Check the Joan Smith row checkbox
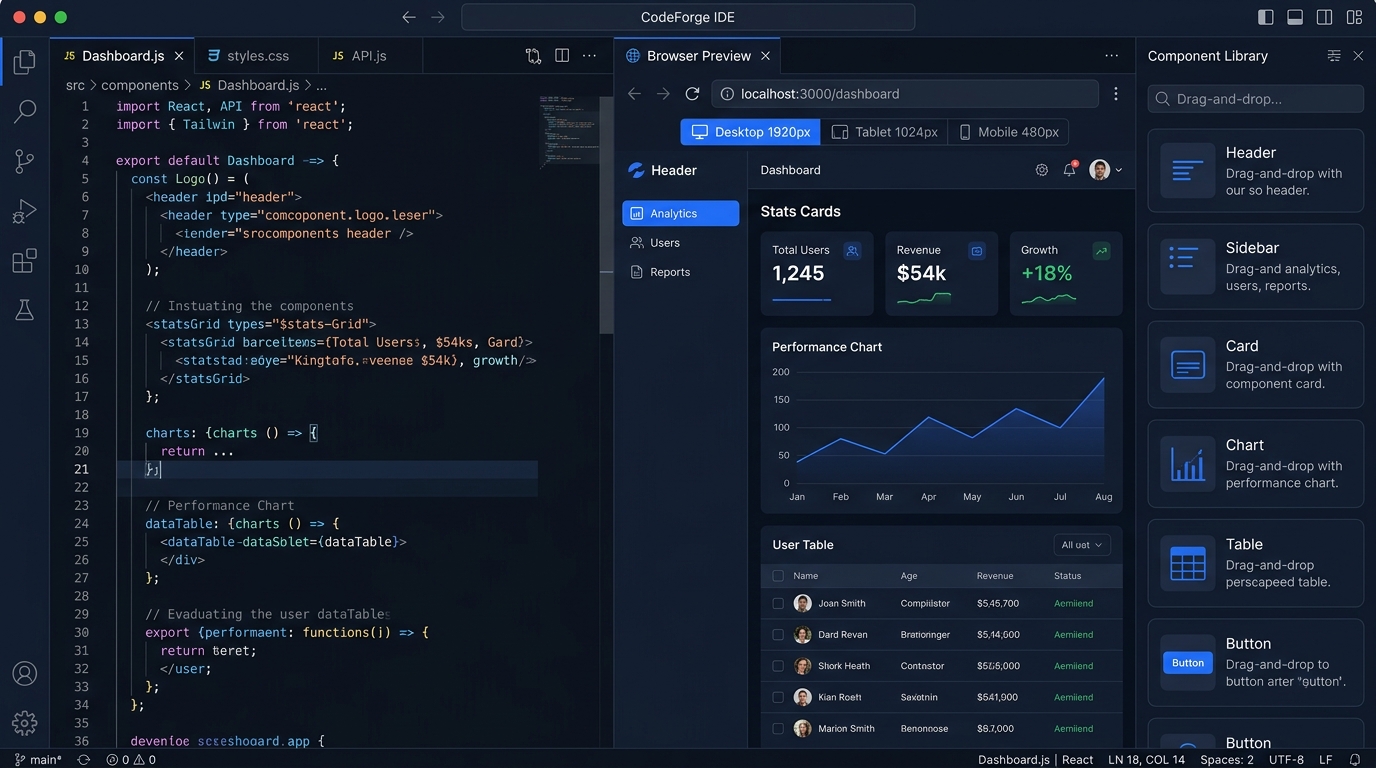This screenshot has height=768, width=1376. [778, 603]
